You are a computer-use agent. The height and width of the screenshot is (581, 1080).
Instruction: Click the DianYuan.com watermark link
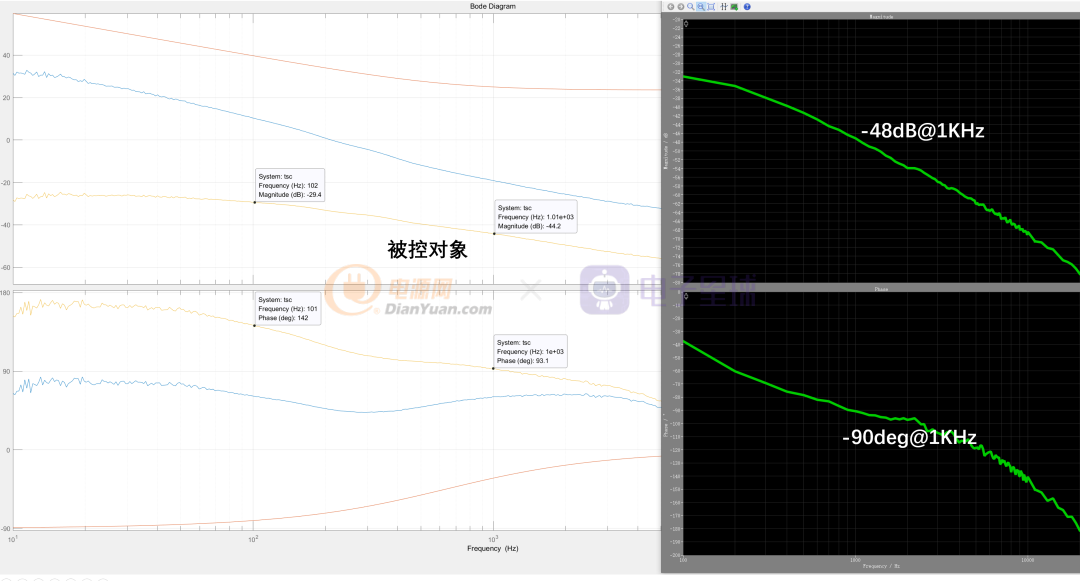(438, 310)
